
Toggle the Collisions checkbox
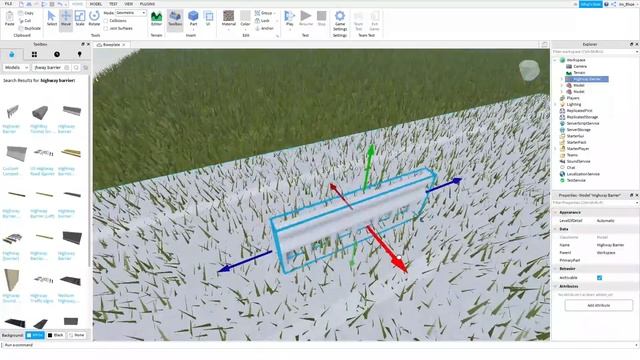tap(106, 20)
